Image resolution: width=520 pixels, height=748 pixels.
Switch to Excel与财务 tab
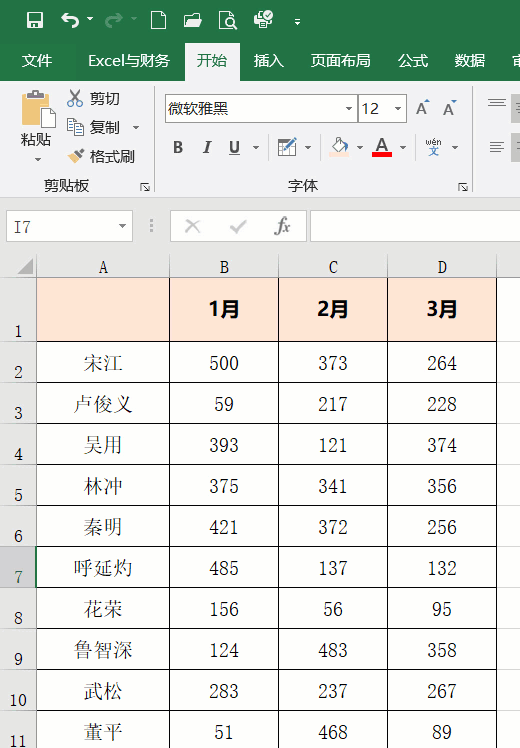[129, 61]
